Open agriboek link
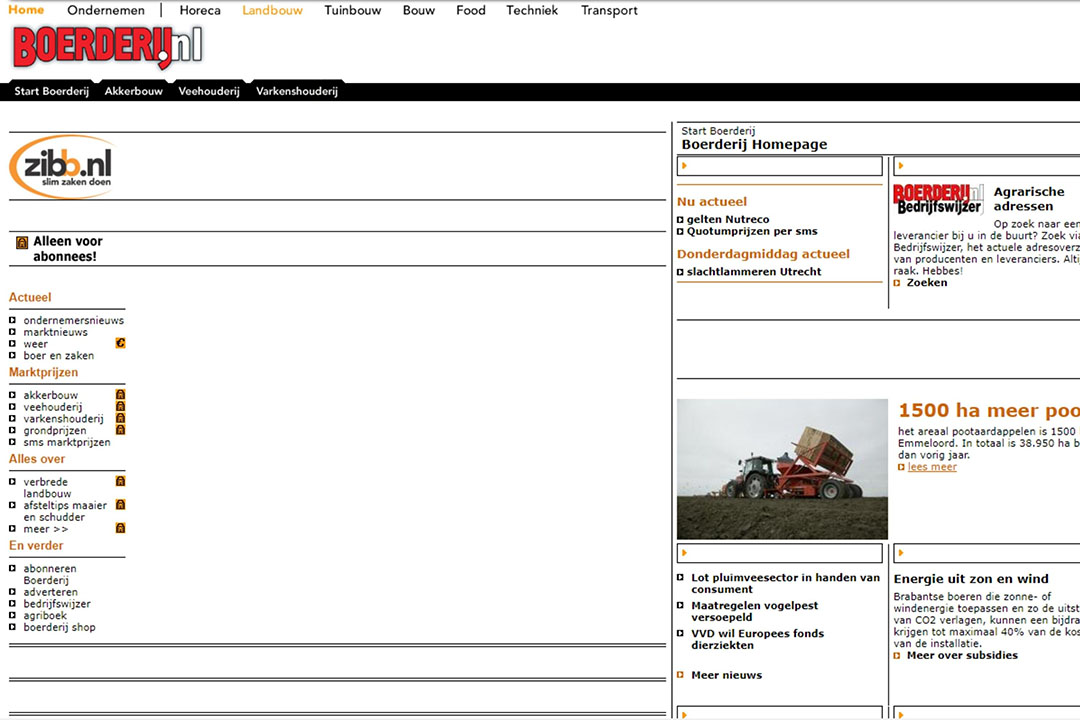 coord(45,615)
